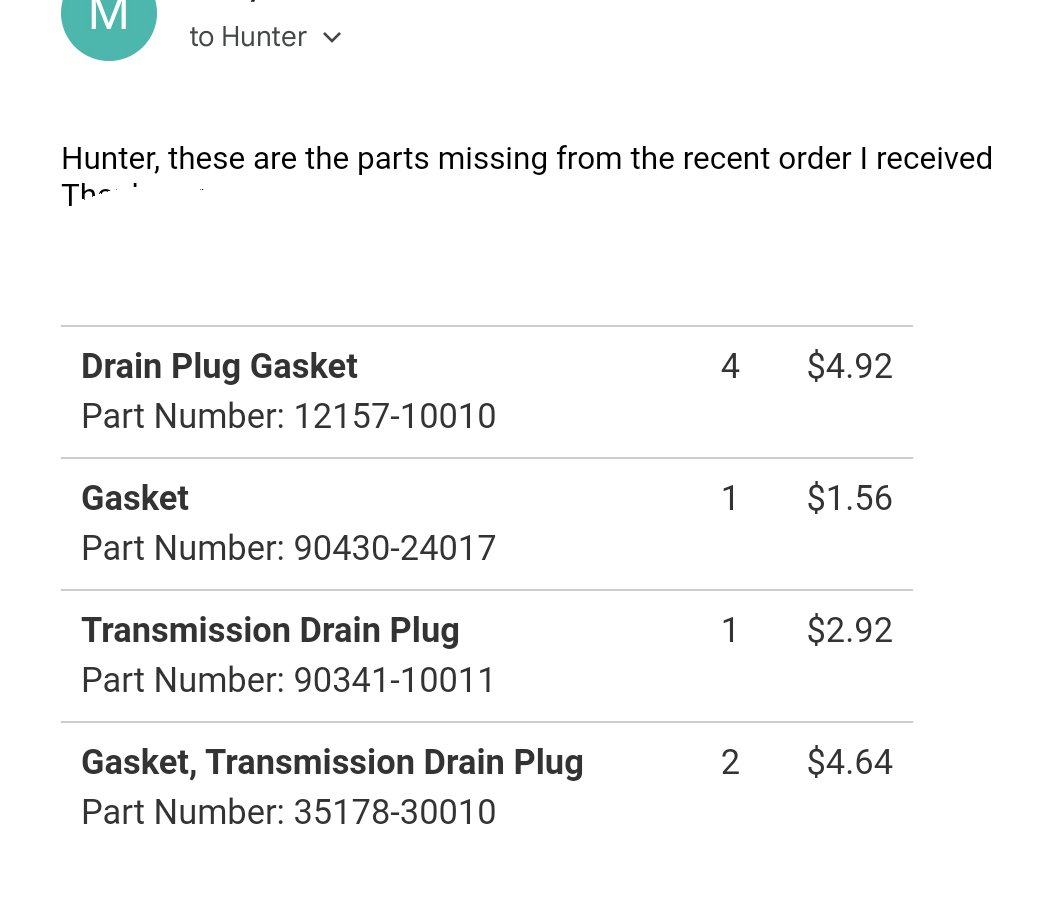Click quantity 1 for Transmission Drain Plug

(x=729, y=630)
